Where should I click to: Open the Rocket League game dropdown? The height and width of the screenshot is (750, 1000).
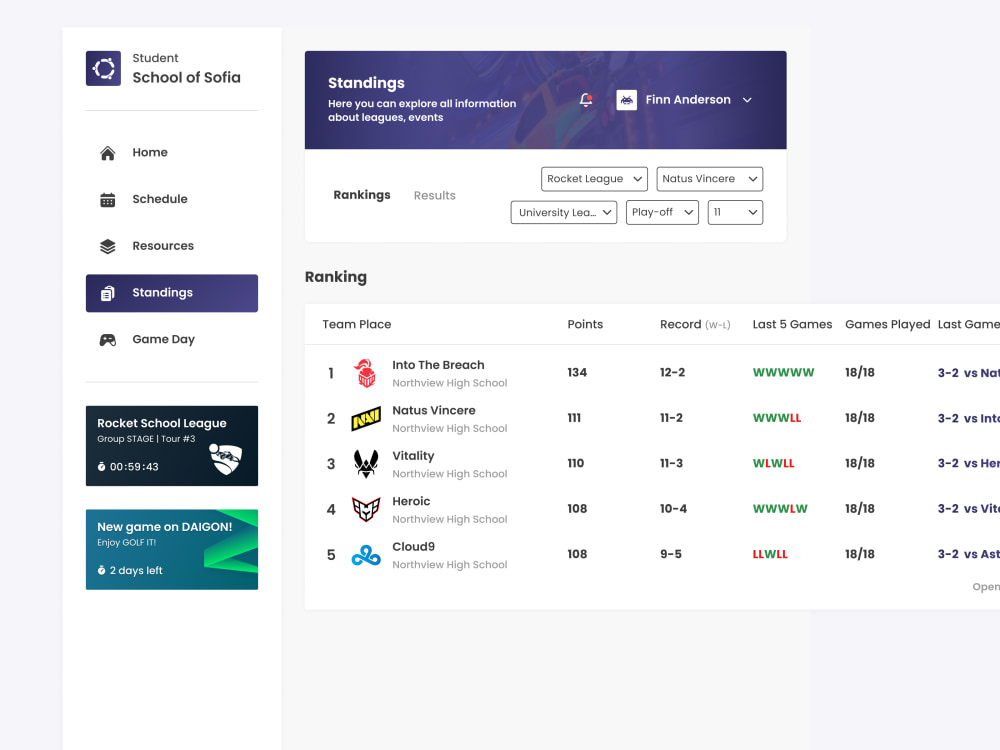(x=594, y=178)
